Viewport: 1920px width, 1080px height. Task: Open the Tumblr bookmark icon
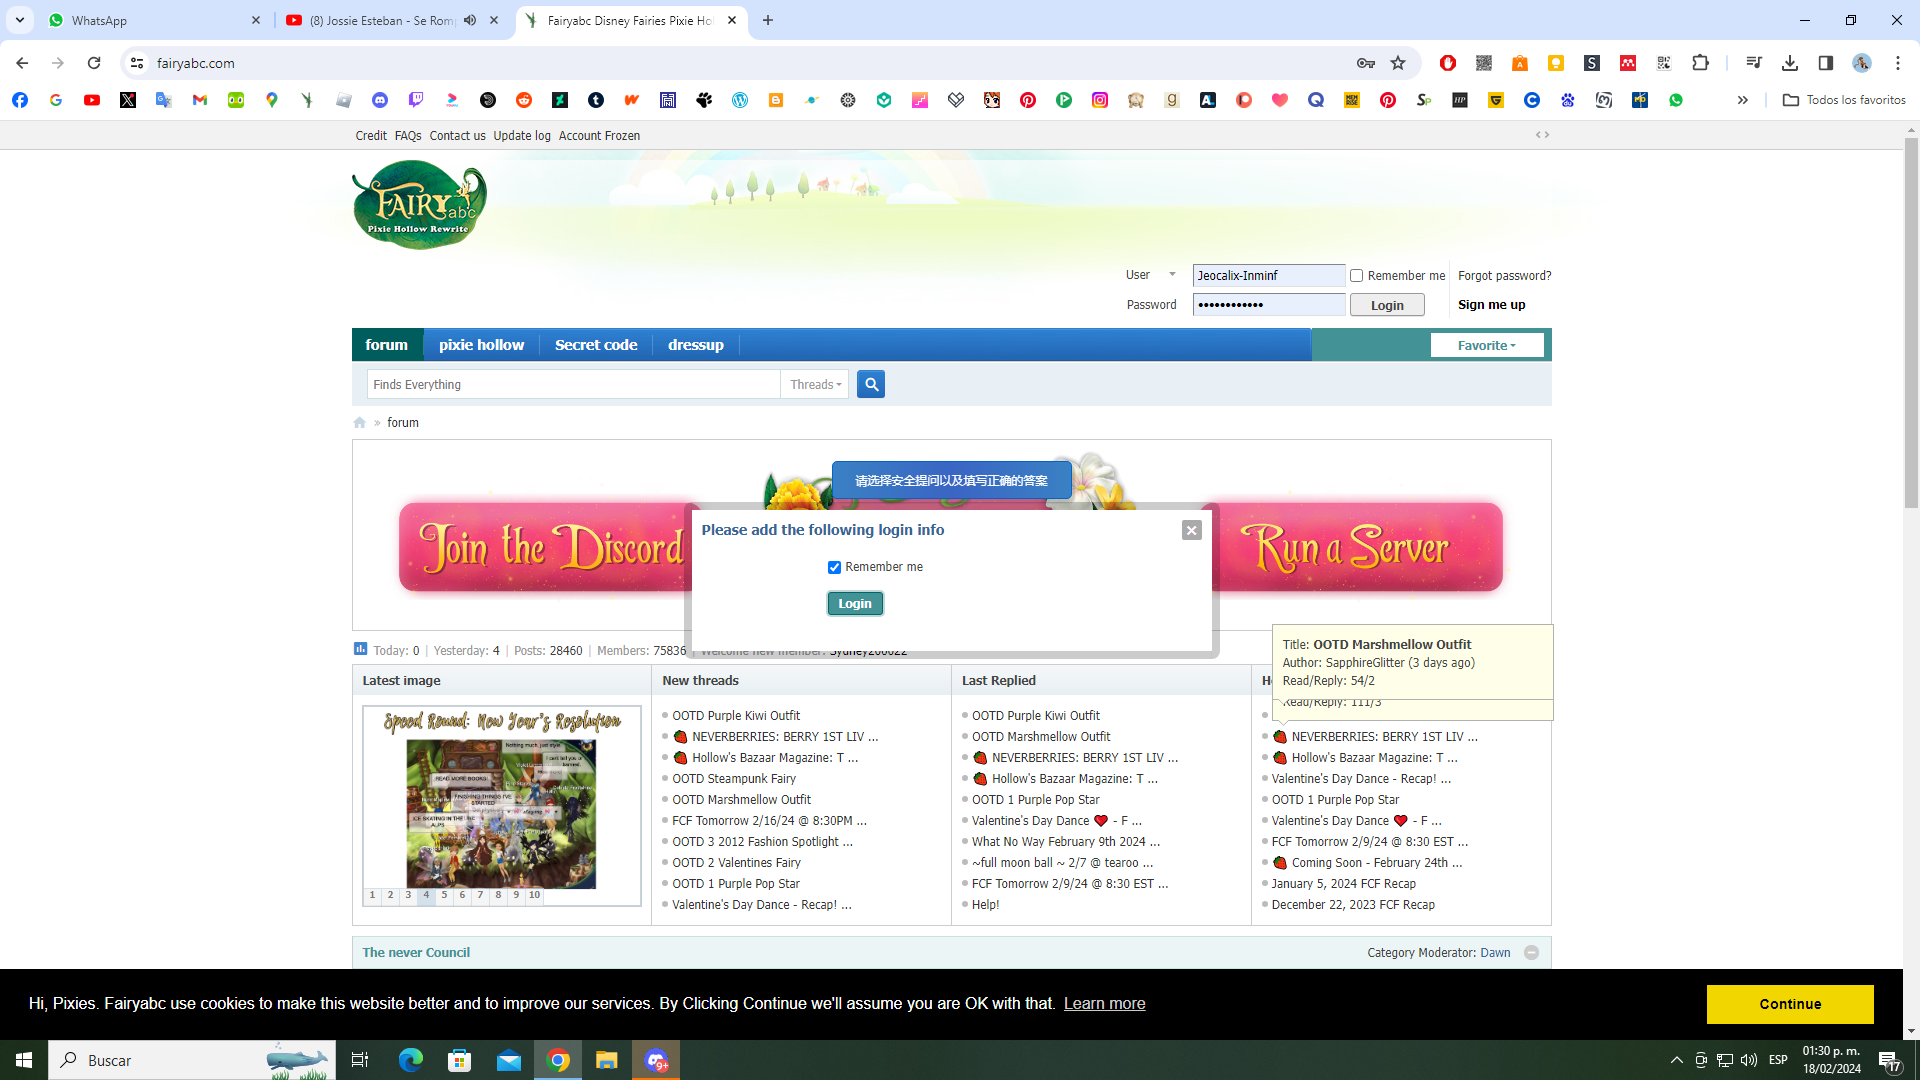coord(596,100)
